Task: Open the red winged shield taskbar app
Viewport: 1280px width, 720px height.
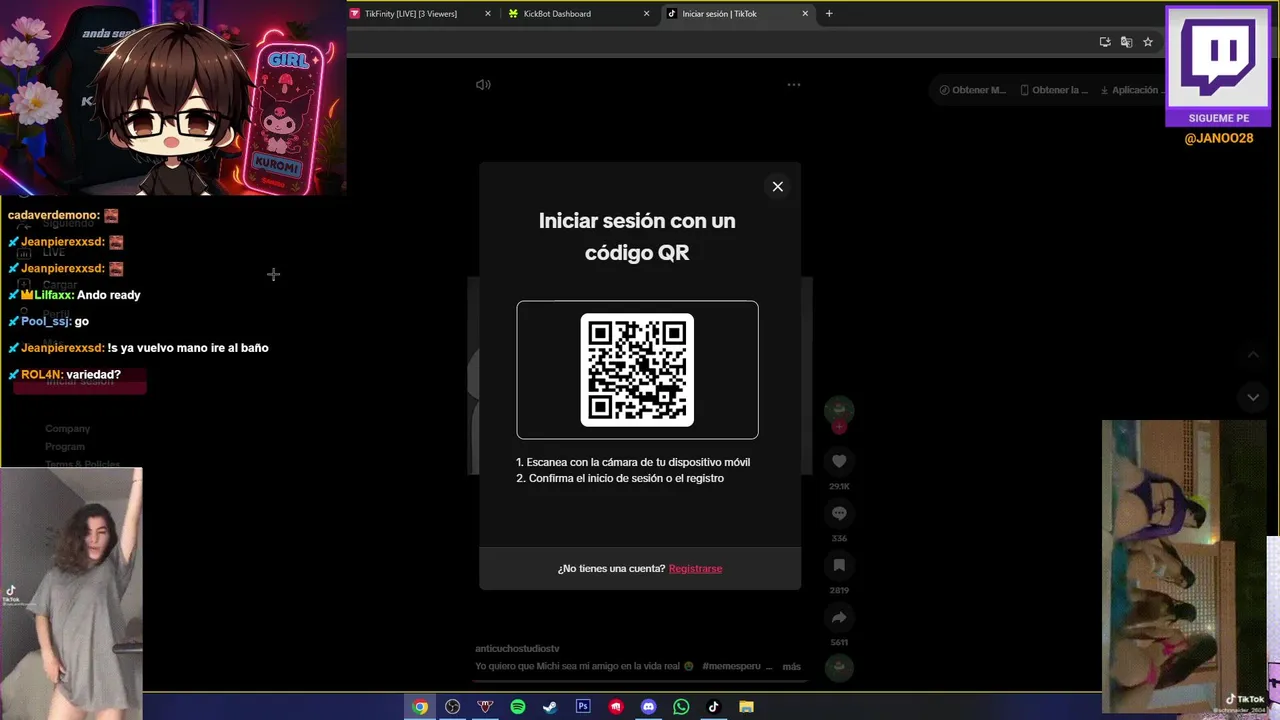Action: 485,707
